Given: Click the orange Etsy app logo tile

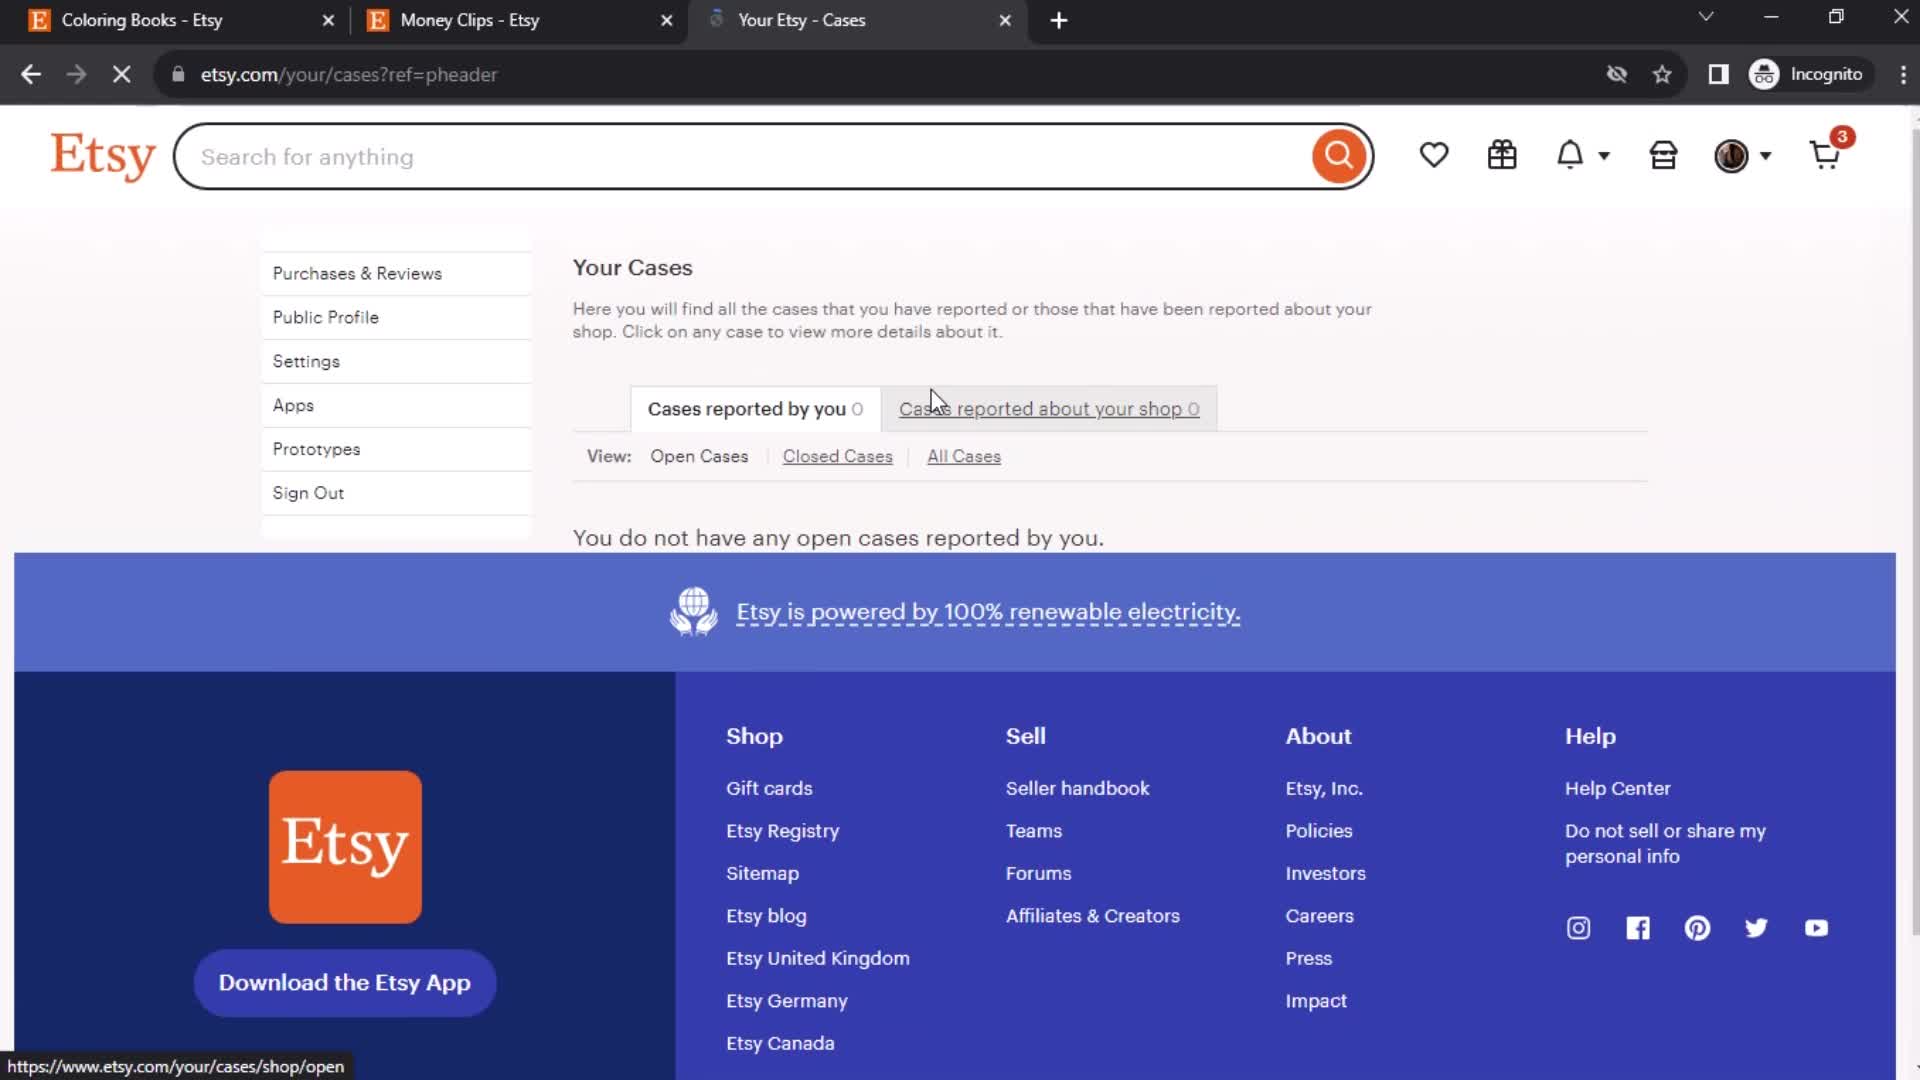Looking at the screenshot, I should tap(345, 847).
